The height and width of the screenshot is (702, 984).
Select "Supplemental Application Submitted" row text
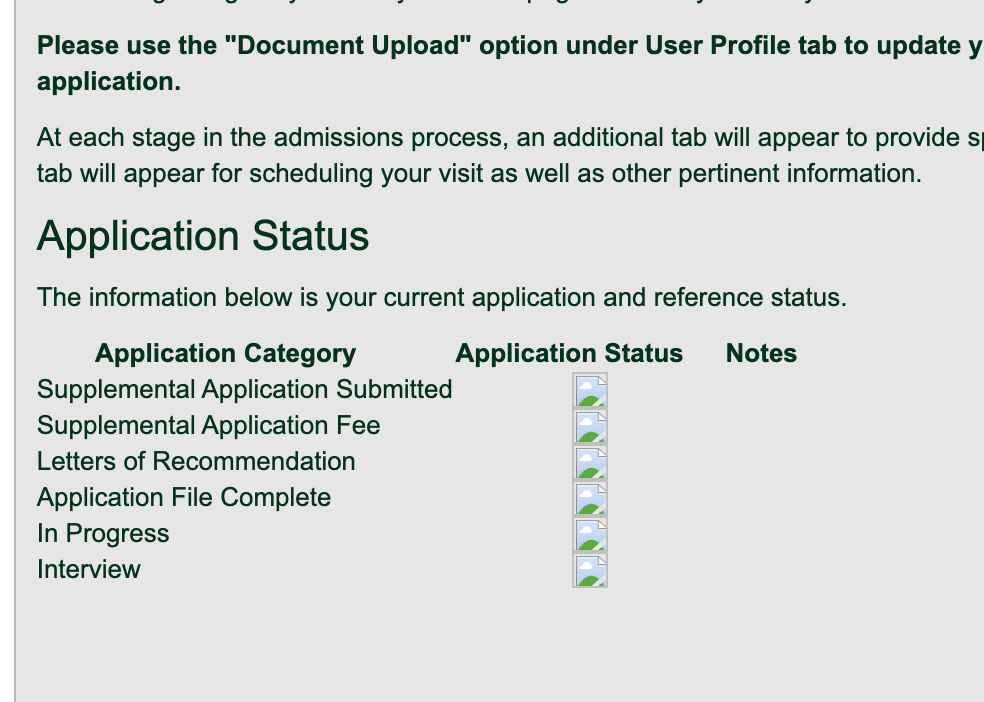pos(245,390)
